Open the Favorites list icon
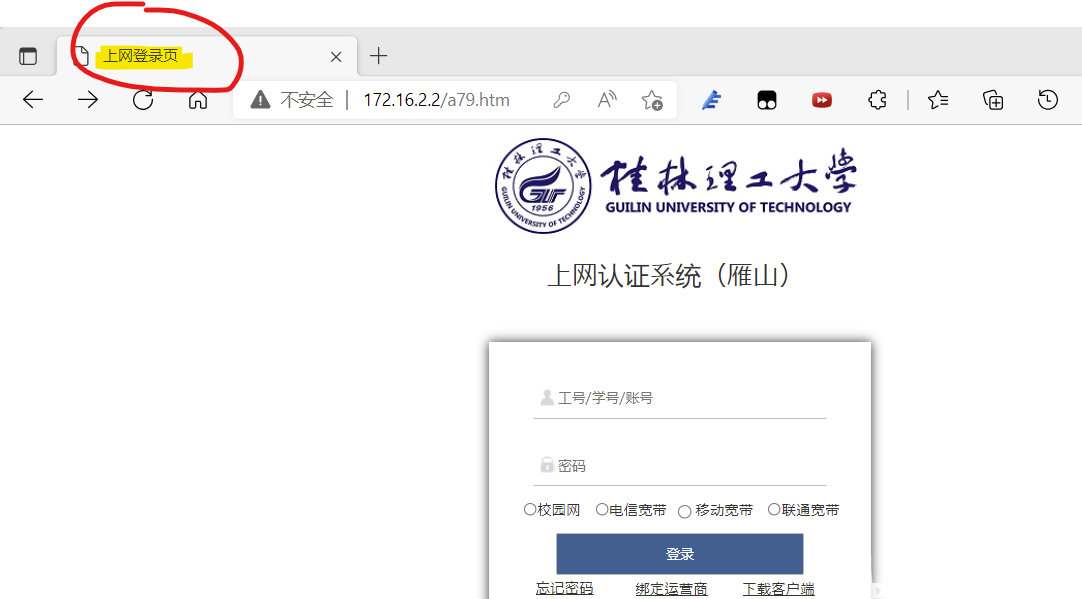This screenshot has height=599, width=1082. coord(938,100)
